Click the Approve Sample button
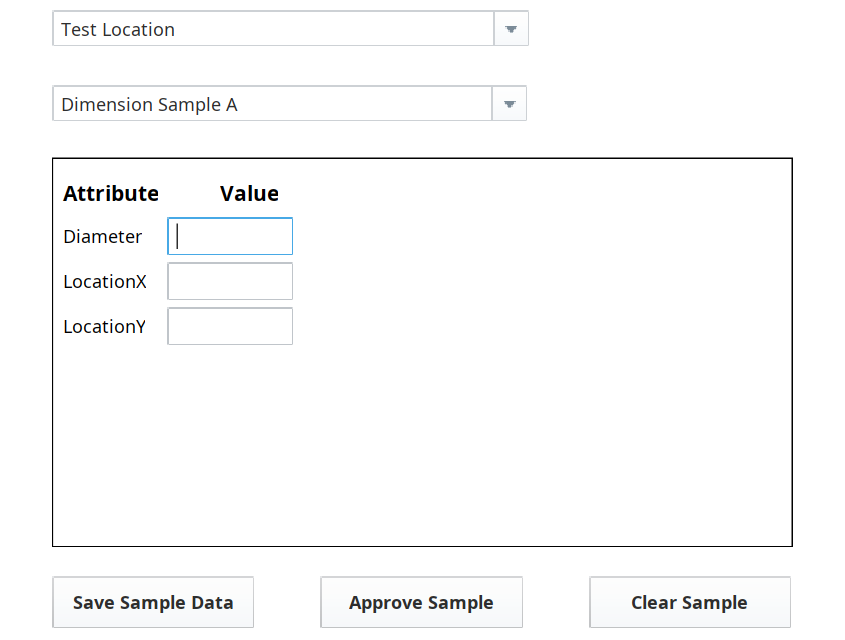Image resolution: width=845 pixels, height=640 pixels. (x=421, y=603)
